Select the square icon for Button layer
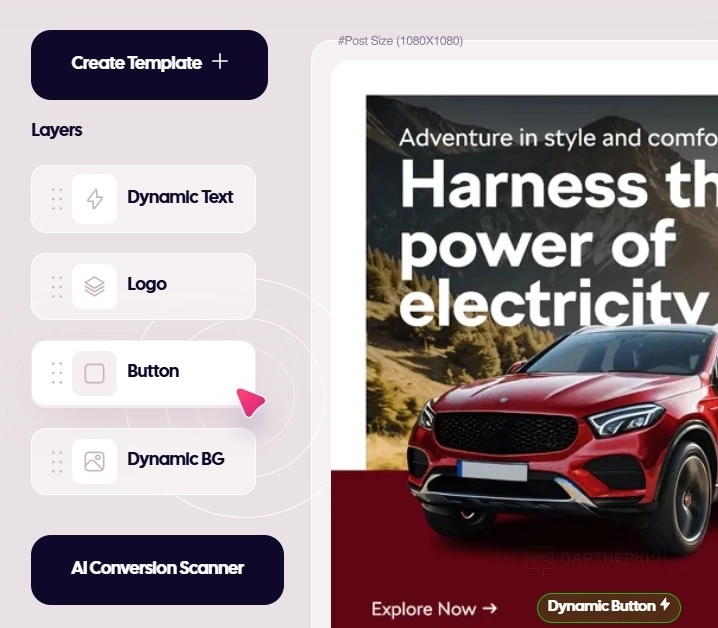This screenshot has height=628, width=718. click(x=94, y=373)
